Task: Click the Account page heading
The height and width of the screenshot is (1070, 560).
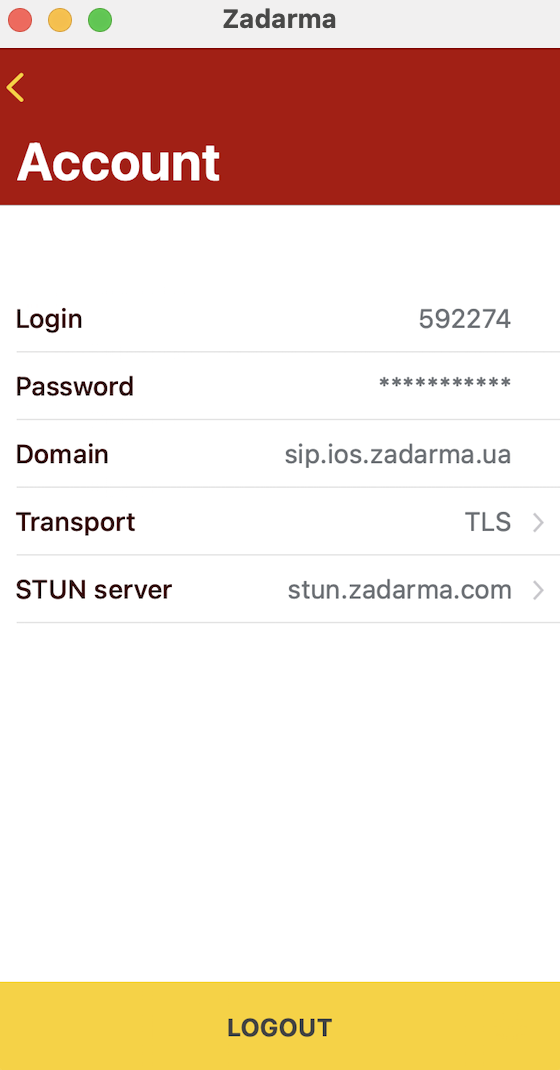Action: point(118,162)
